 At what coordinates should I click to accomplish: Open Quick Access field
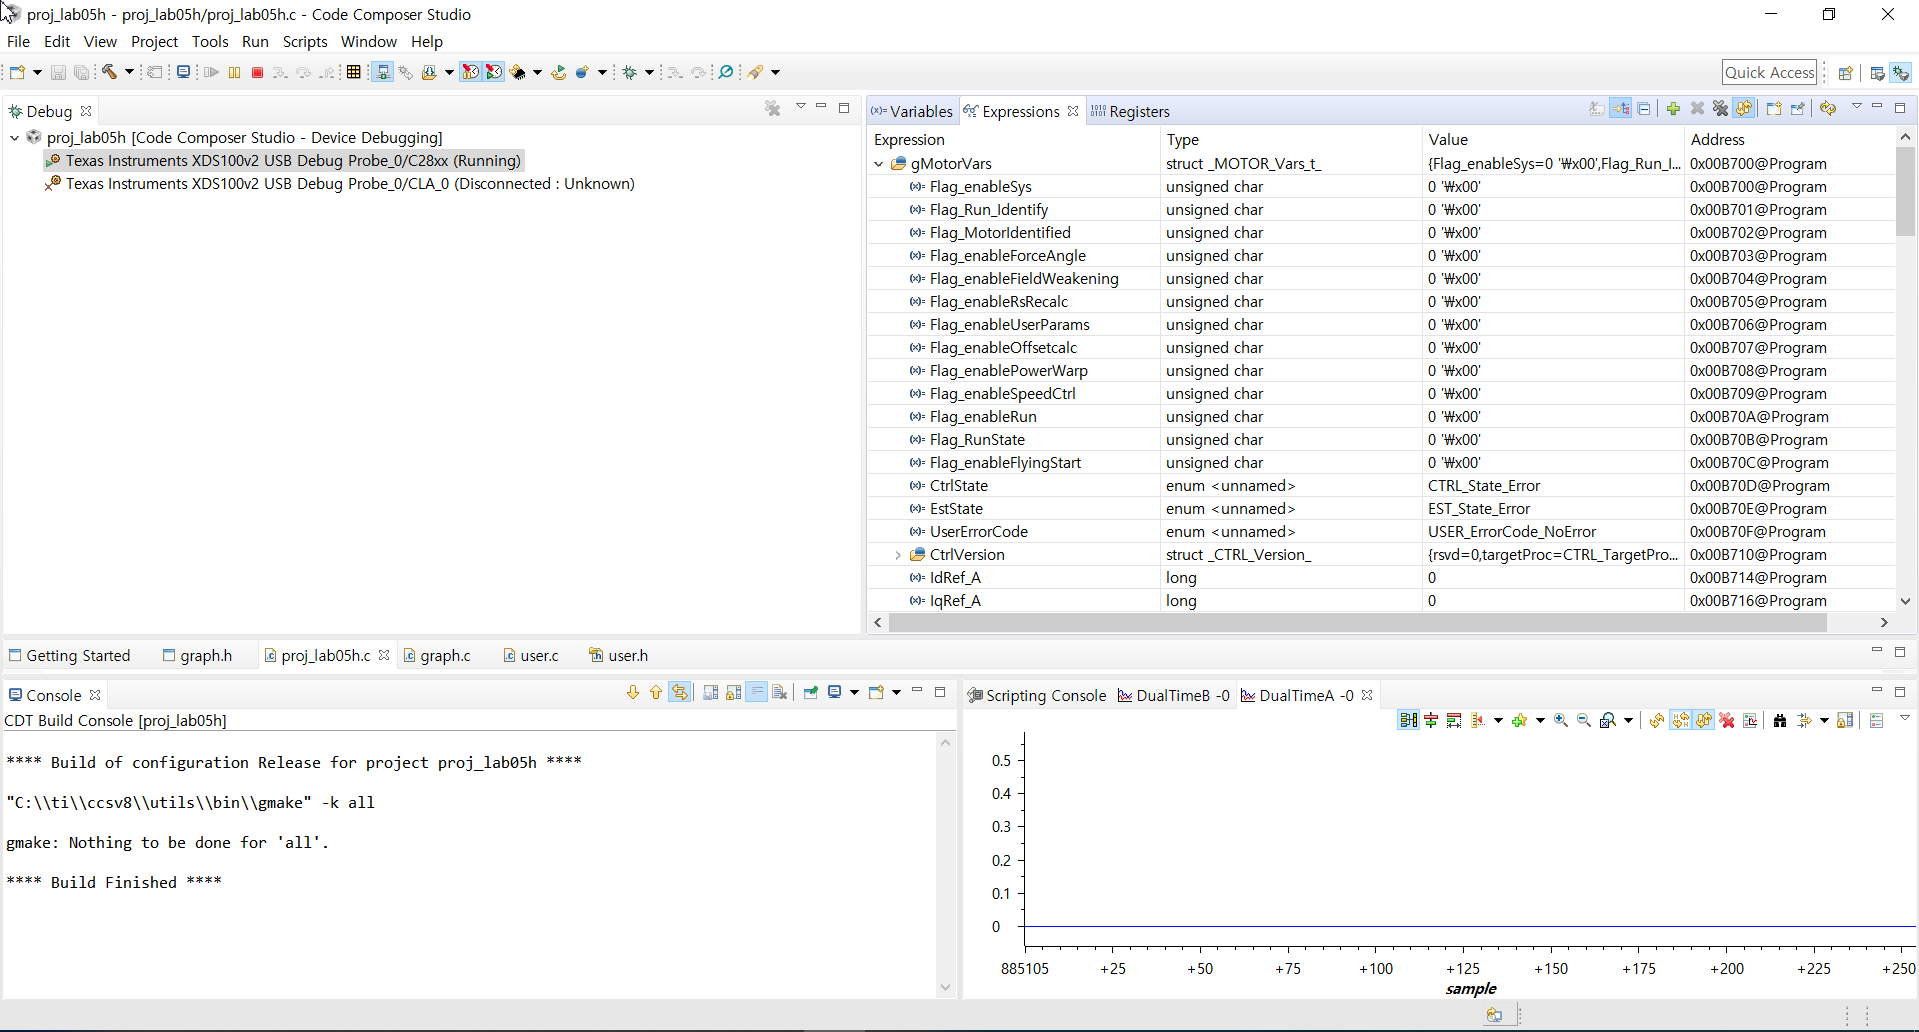point(1770,72)
